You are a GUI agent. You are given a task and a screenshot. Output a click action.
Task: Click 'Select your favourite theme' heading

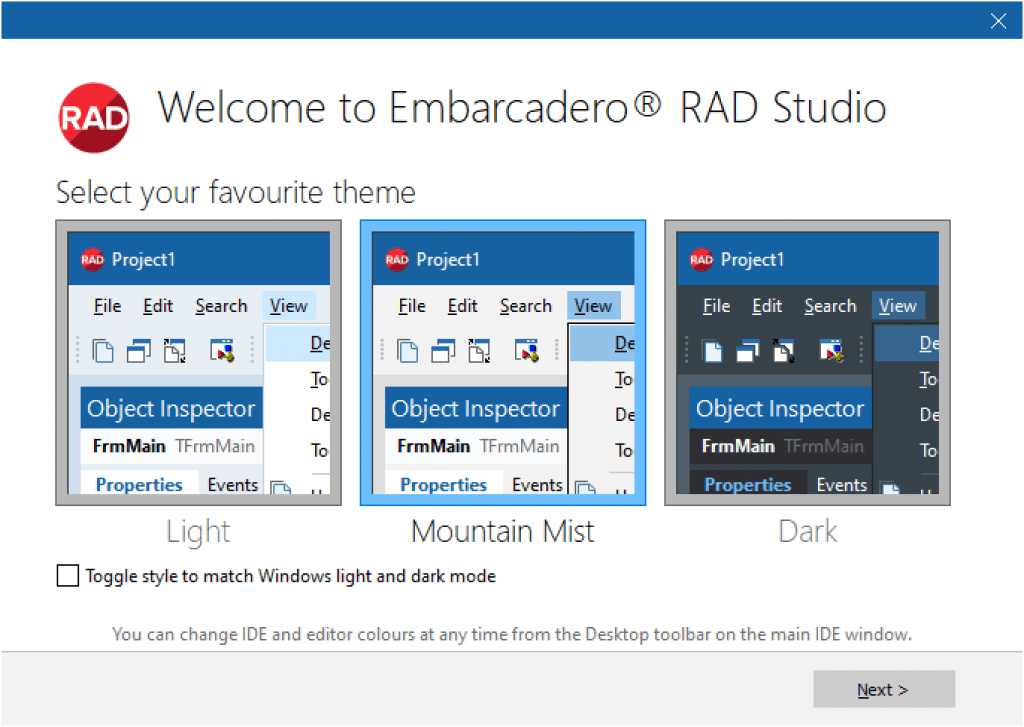pyautogui.click(x=236, y=193)
